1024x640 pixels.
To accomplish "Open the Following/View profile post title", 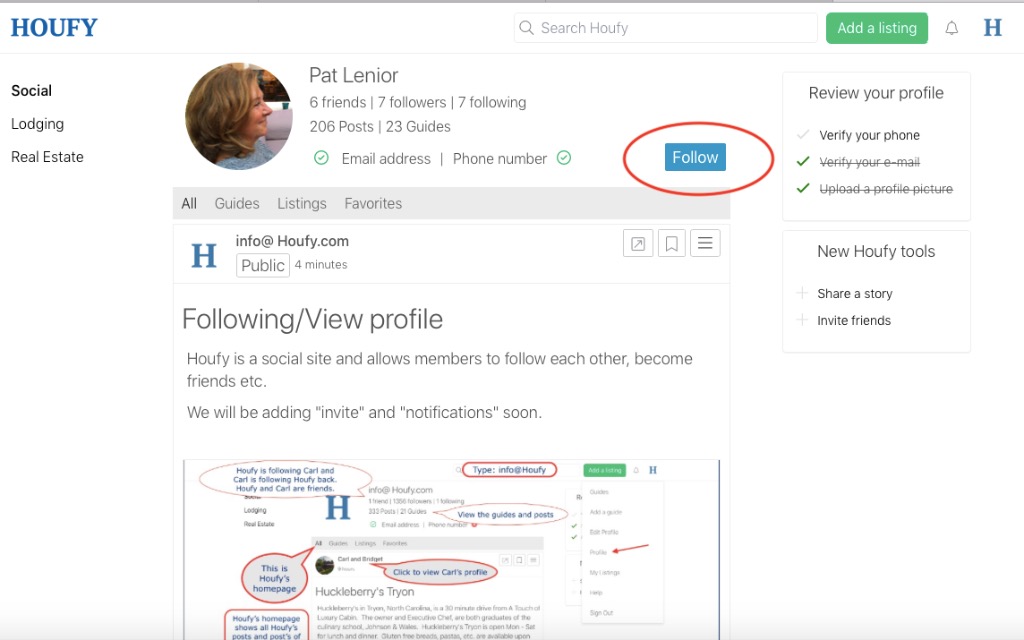I will click(x=312, y=319).
